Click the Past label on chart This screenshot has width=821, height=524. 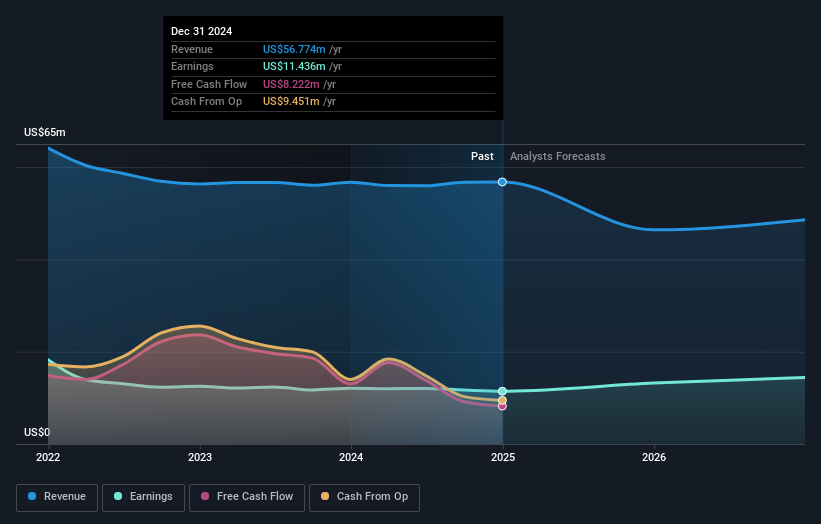[x=482, y=156]
